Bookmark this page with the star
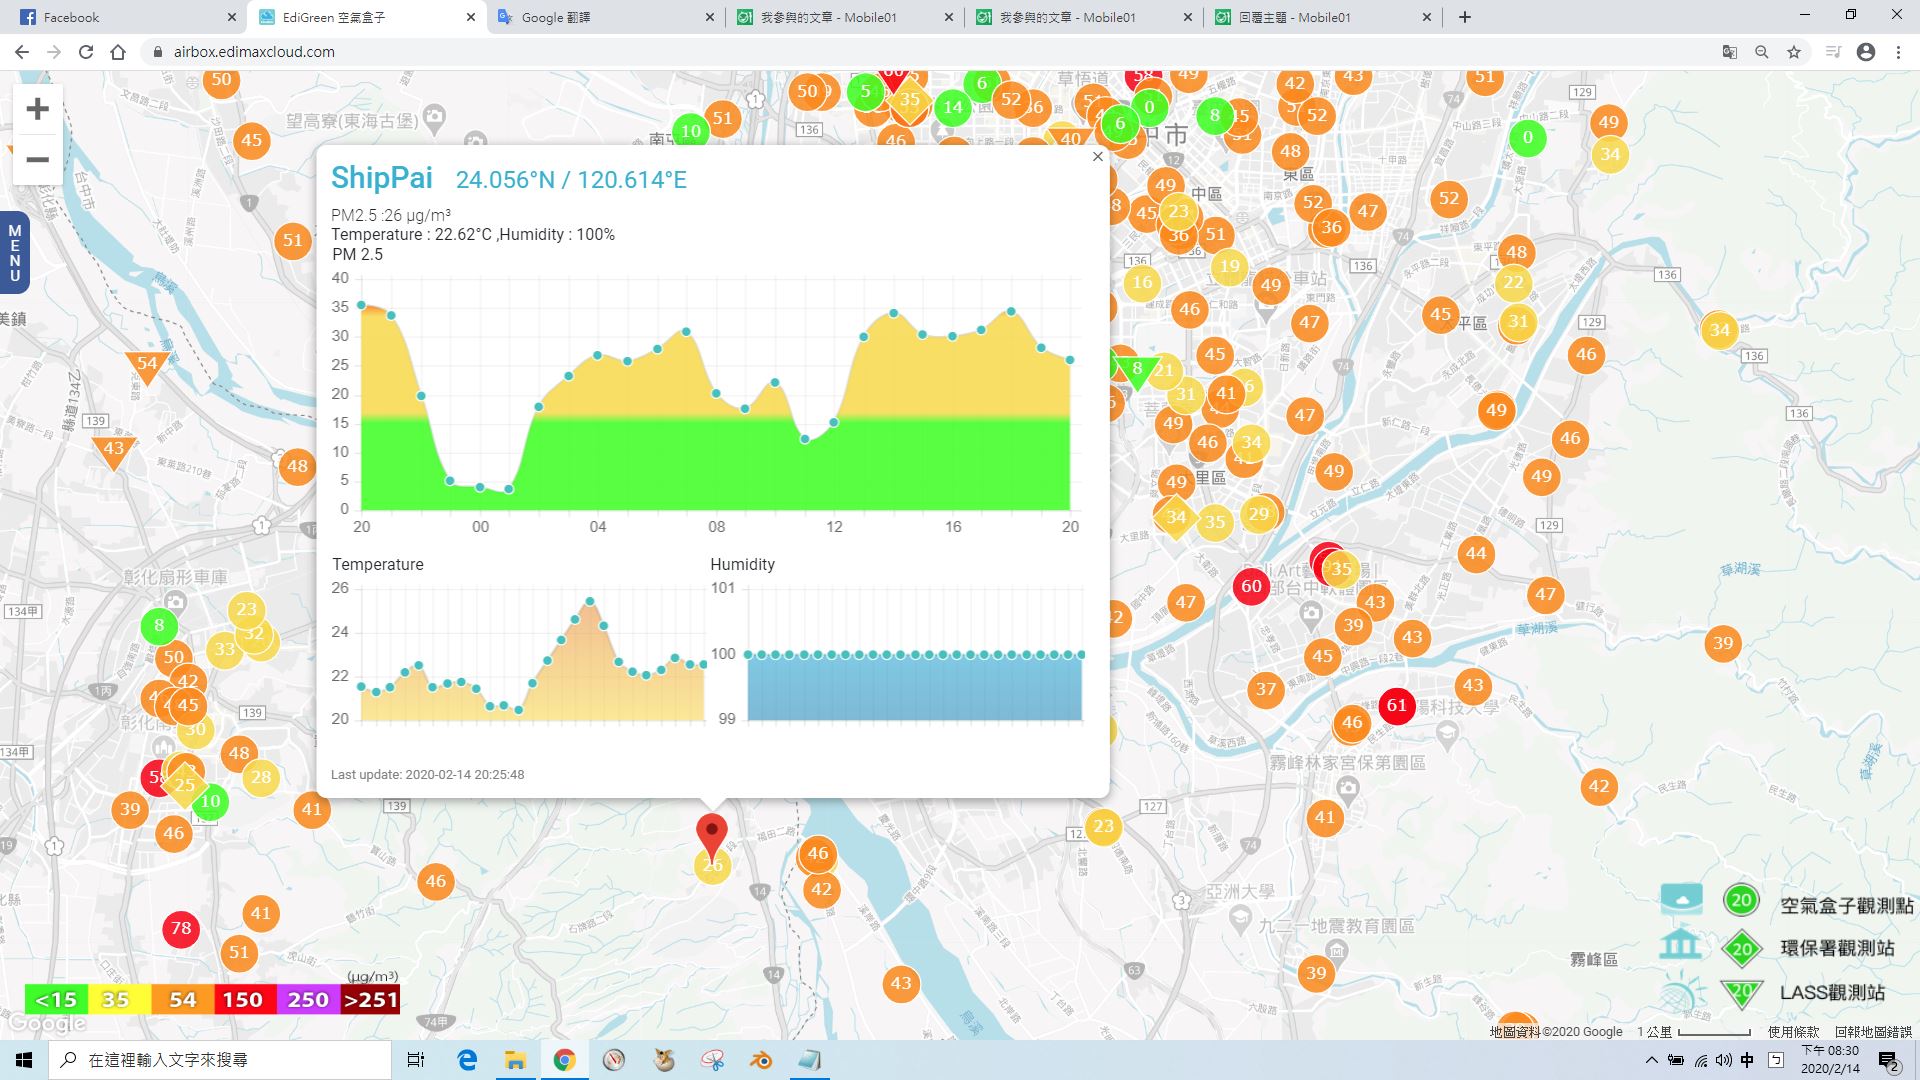 pos(1794,52)
